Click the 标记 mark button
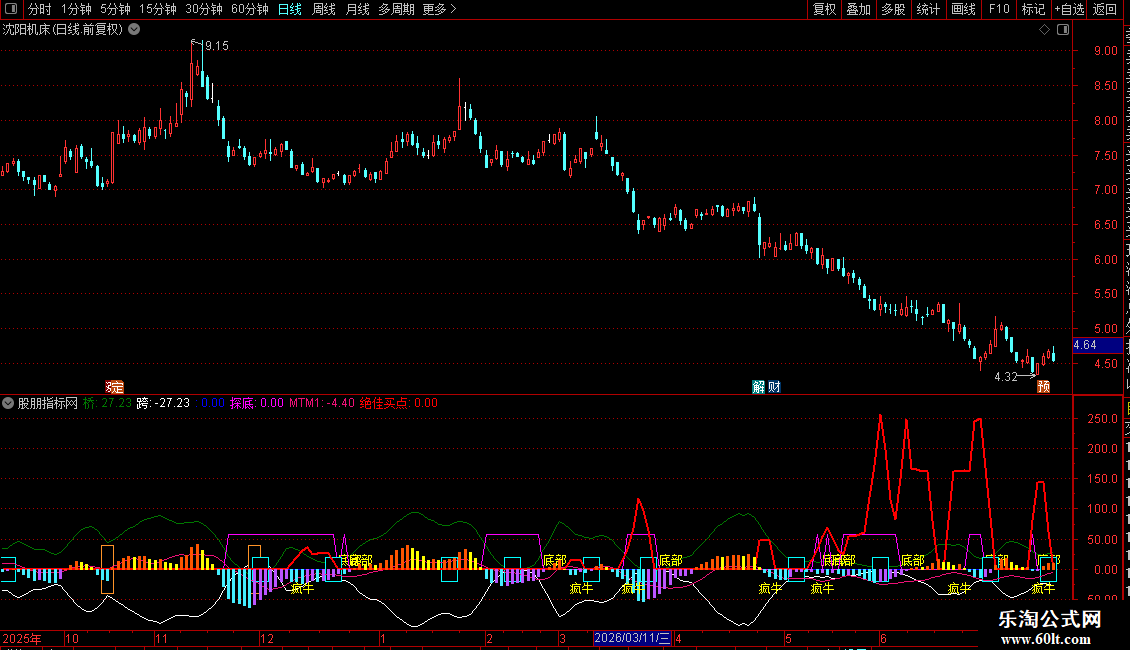Screen dimensions: 1130x650 pyautogui.click(x=1033, y=9)
